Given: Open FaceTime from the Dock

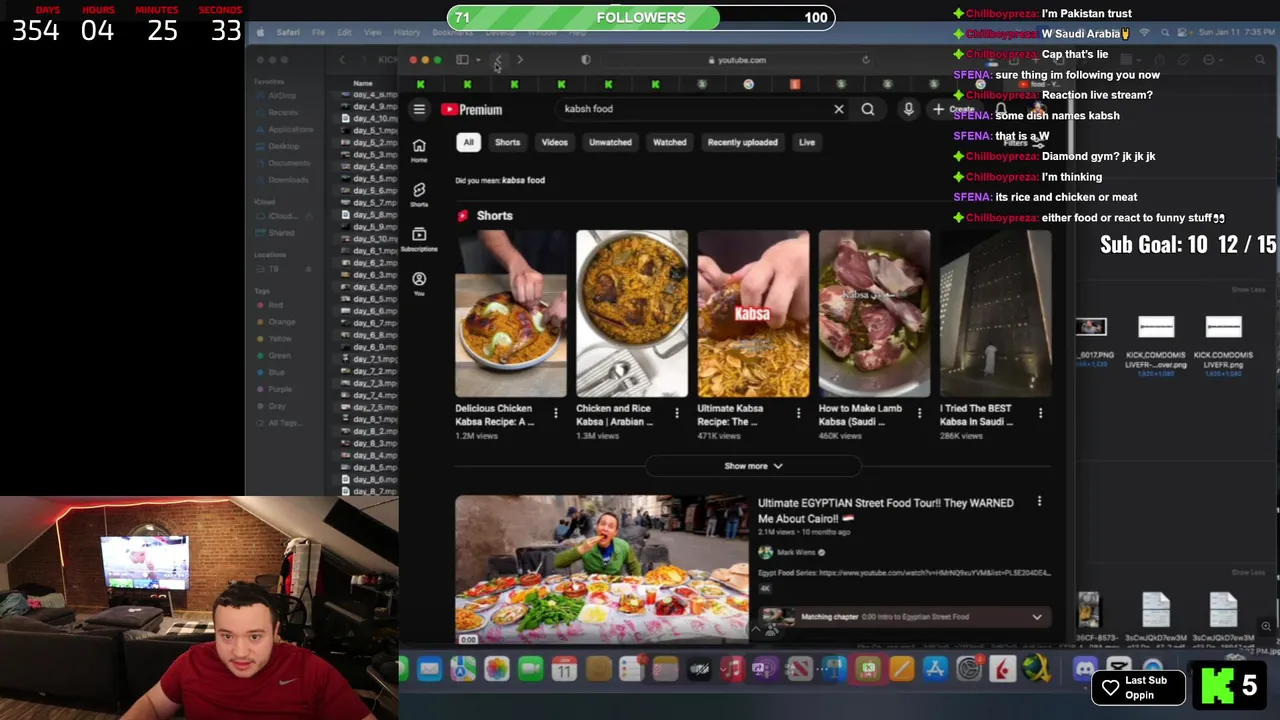Looking at the screenshot, I should 530,668.
